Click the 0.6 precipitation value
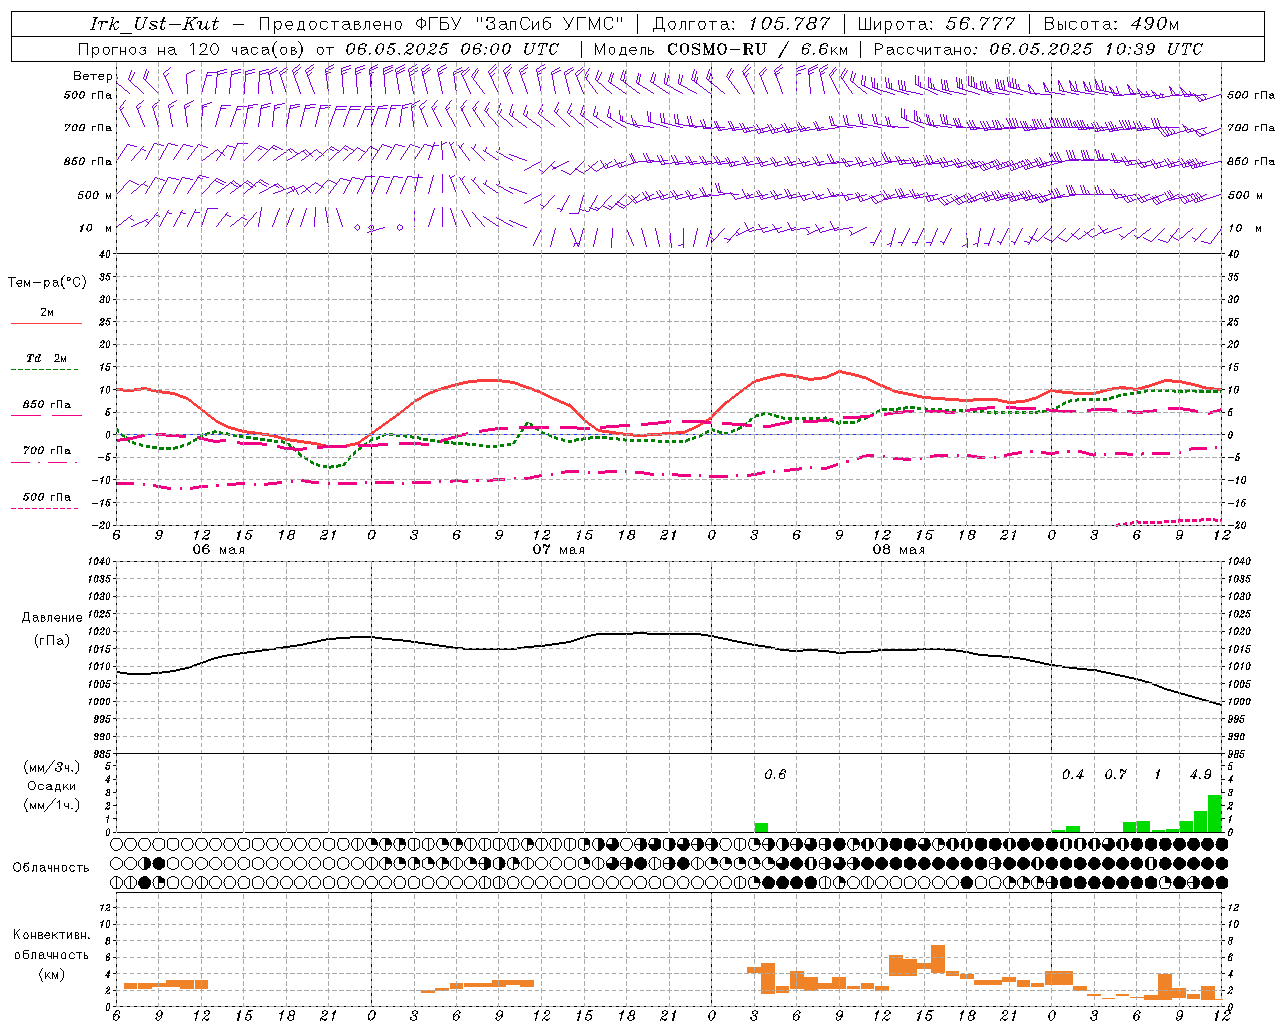Viewport: 1280px width, 1024px height. click(775, 775)
